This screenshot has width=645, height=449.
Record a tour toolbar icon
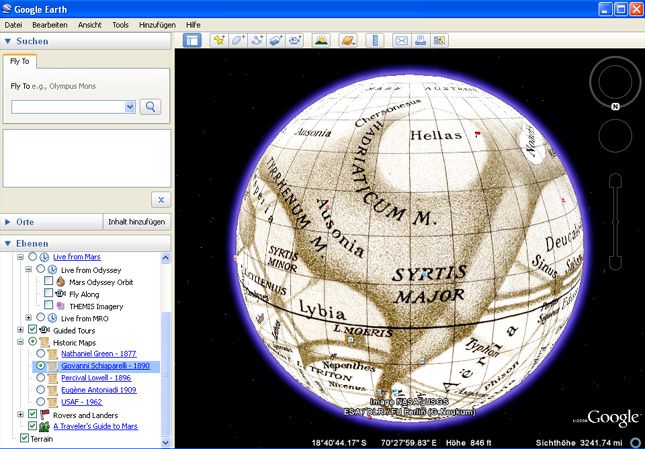pyautogui.click(x=295, y=40)
